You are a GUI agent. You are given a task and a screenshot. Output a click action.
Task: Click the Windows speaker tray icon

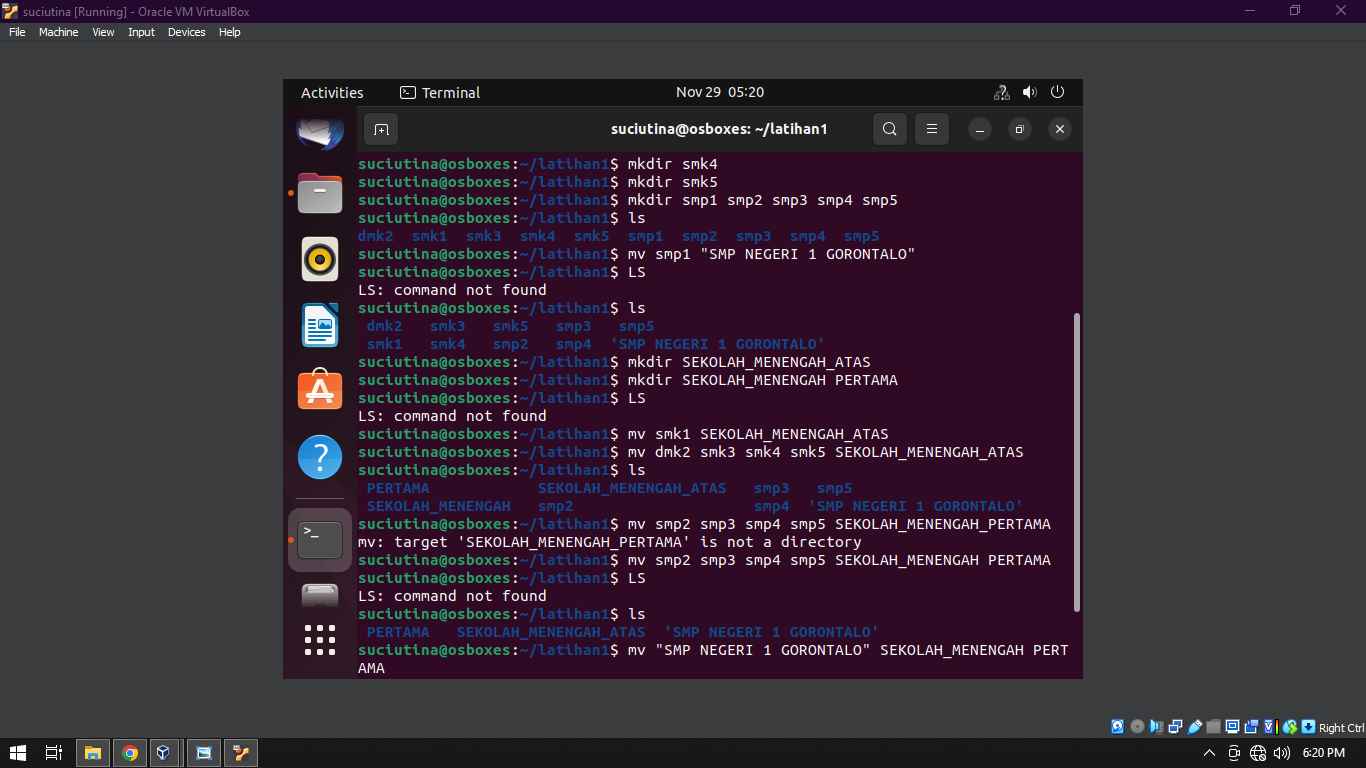click(1282, 753)
